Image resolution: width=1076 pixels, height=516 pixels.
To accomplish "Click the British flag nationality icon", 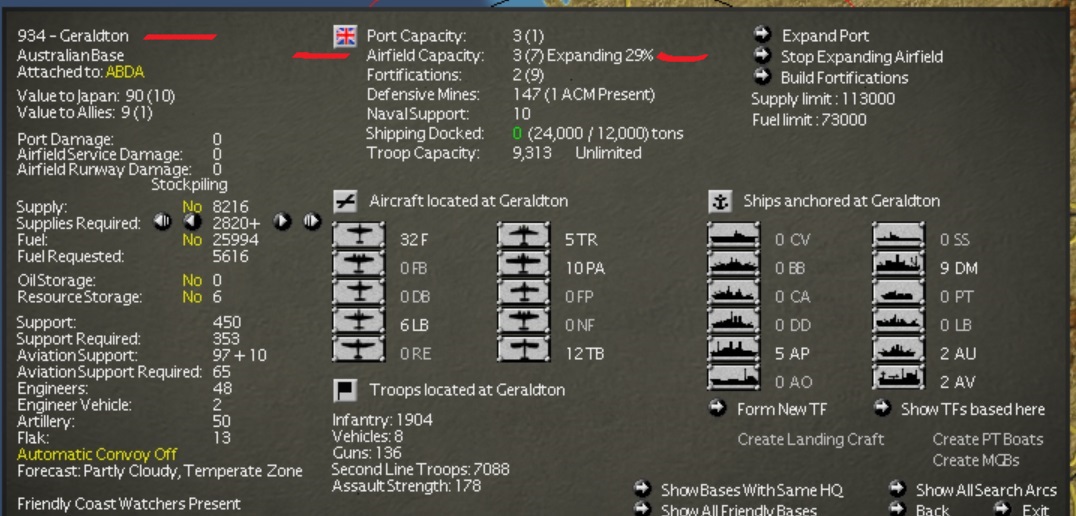I will (x=345, y=36).
